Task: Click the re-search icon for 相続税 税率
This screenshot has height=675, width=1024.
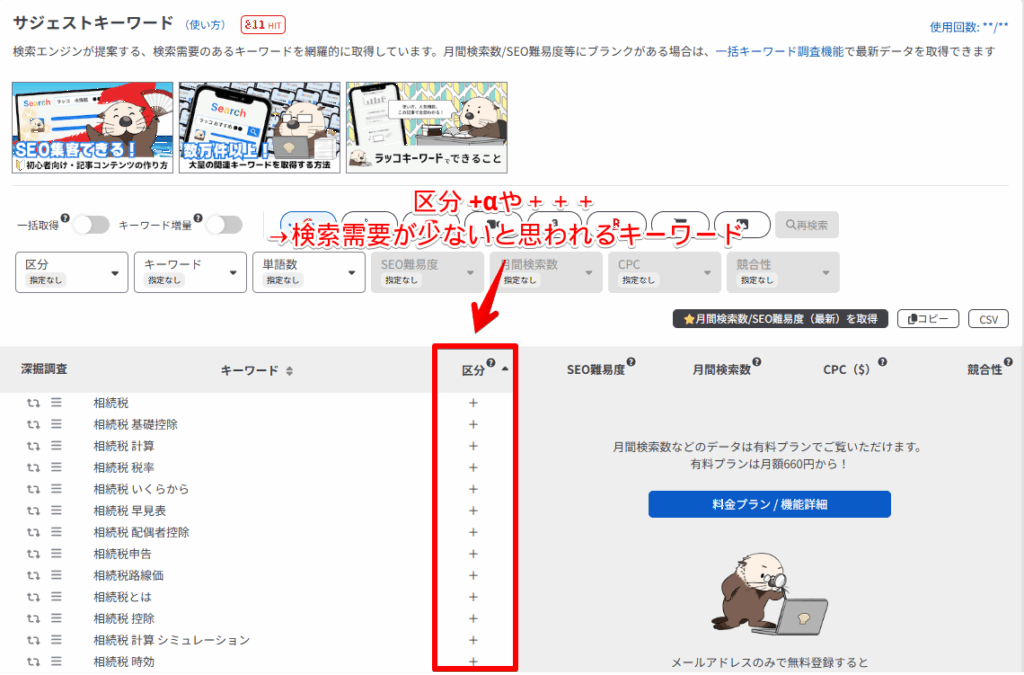Action: coord(33,467)
